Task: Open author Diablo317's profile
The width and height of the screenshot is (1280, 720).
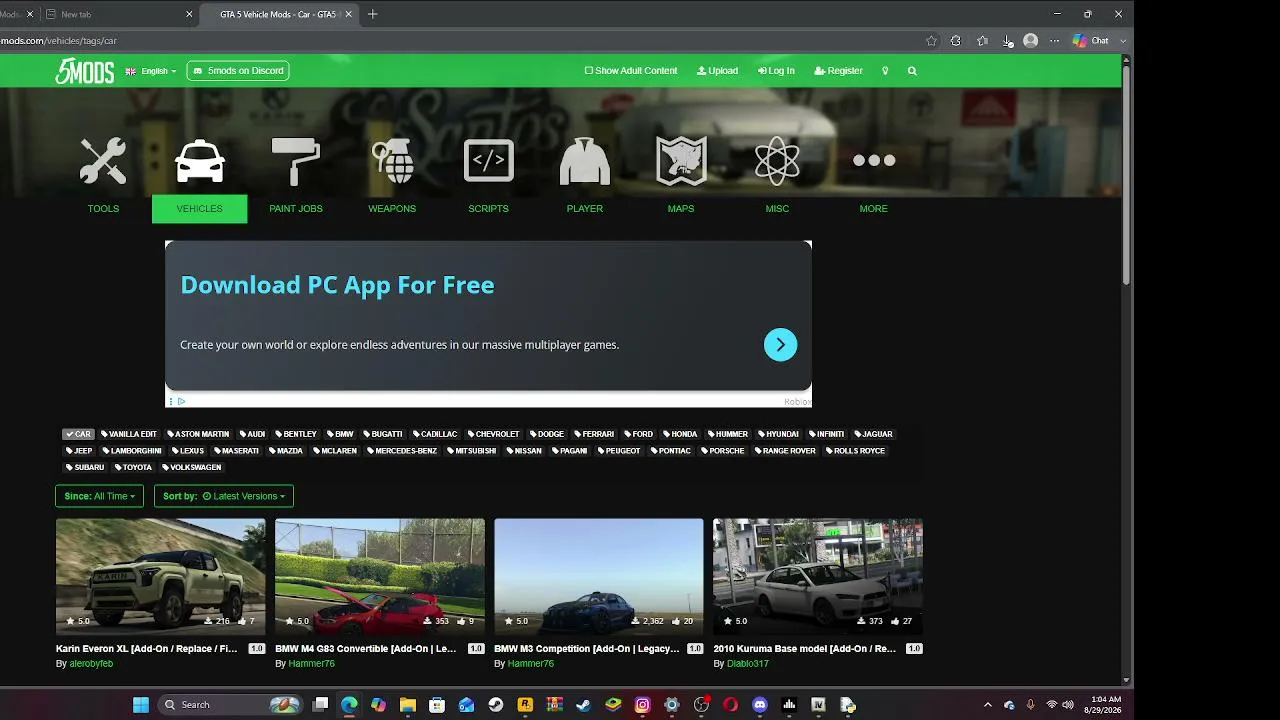Action: pos(748,664)
